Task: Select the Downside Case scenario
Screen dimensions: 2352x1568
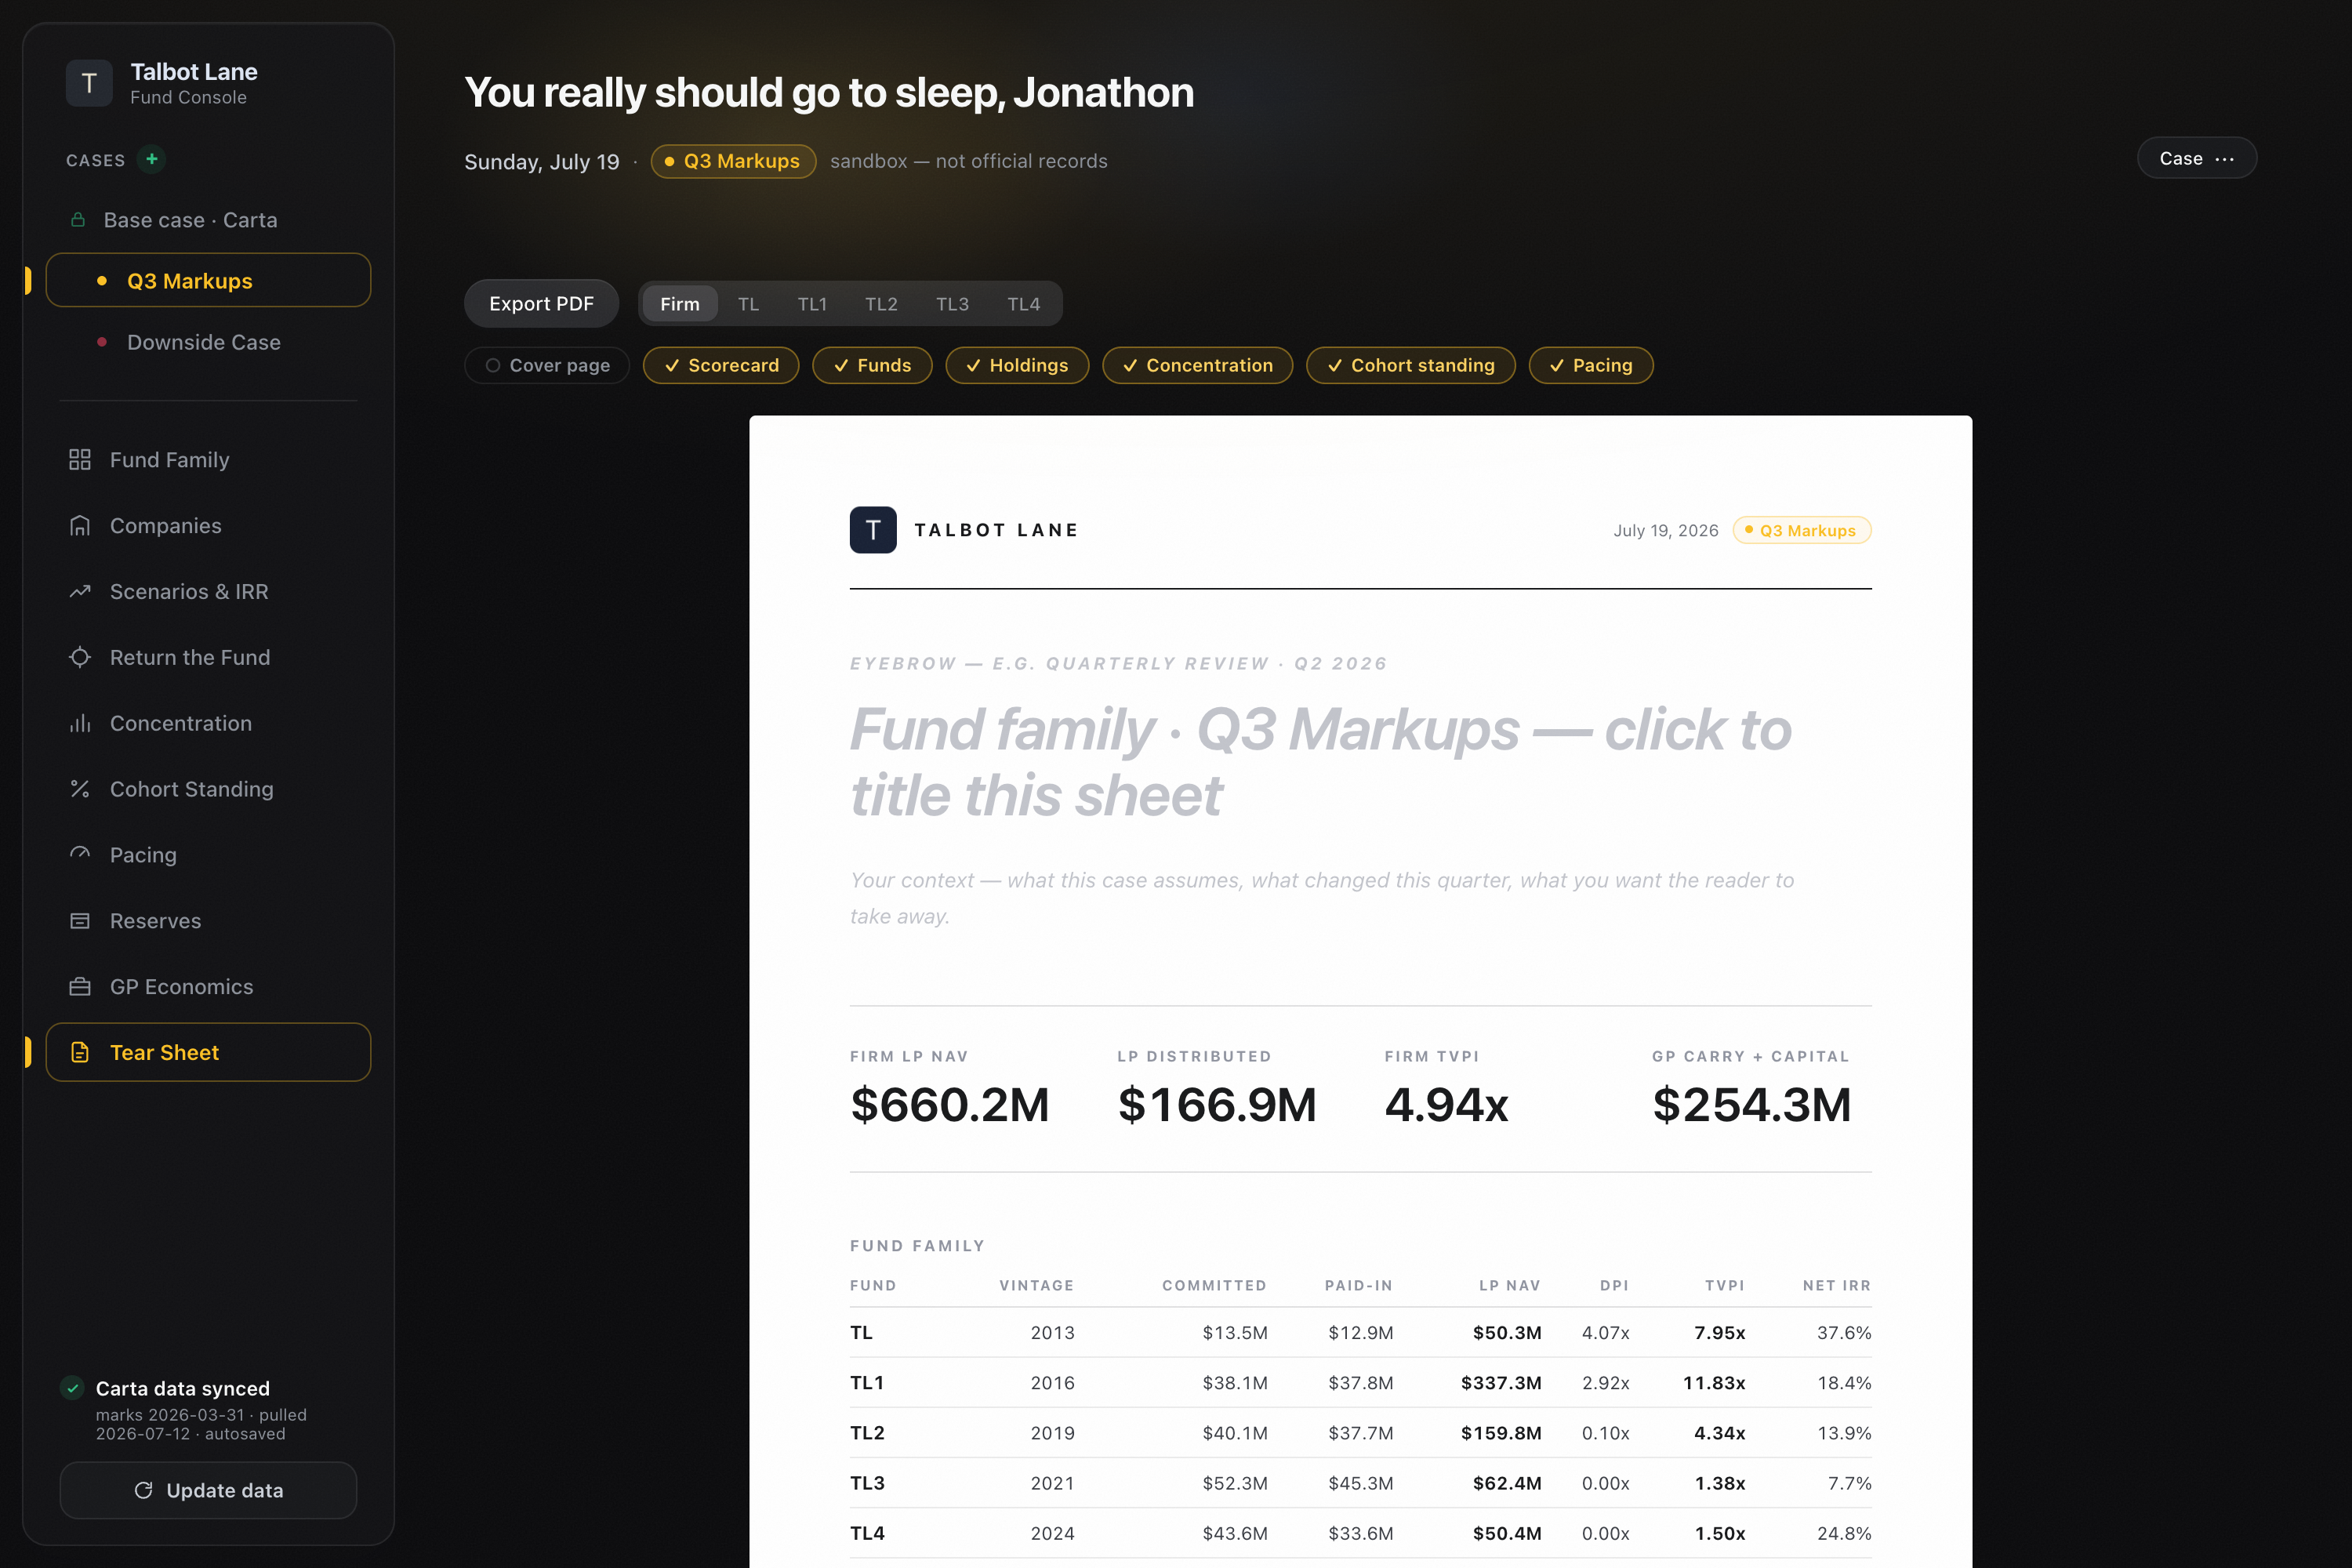Action: (204, 342)
